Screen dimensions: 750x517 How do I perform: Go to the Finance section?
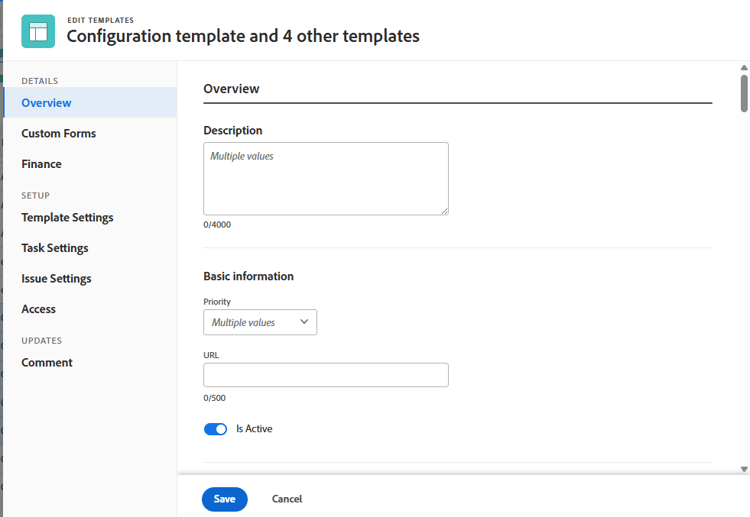[x=41, y=164]
